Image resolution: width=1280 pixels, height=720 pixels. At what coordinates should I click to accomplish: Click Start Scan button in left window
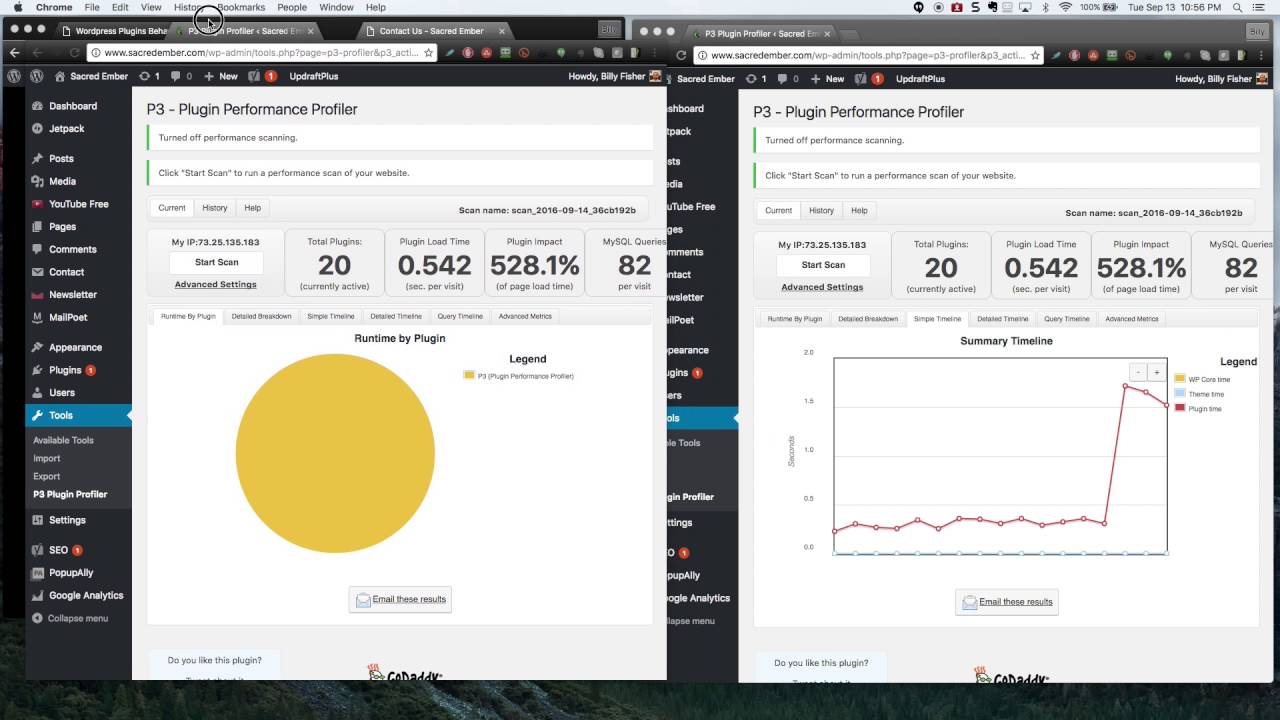click(217, 262)
